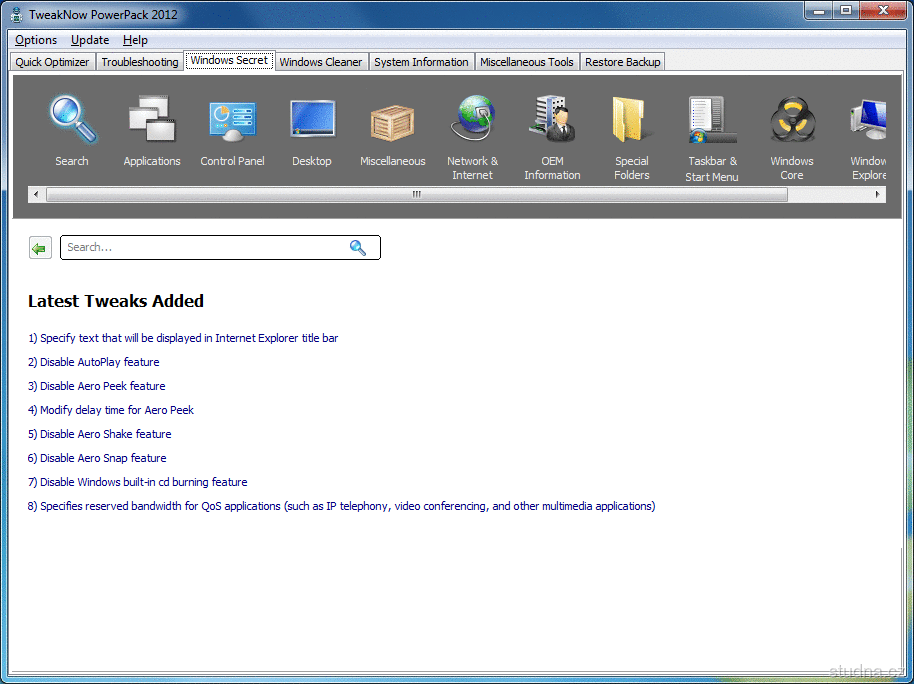Switch to the Windows Cleaner tab
Screen dimensions: 914x684
(321, 62)
